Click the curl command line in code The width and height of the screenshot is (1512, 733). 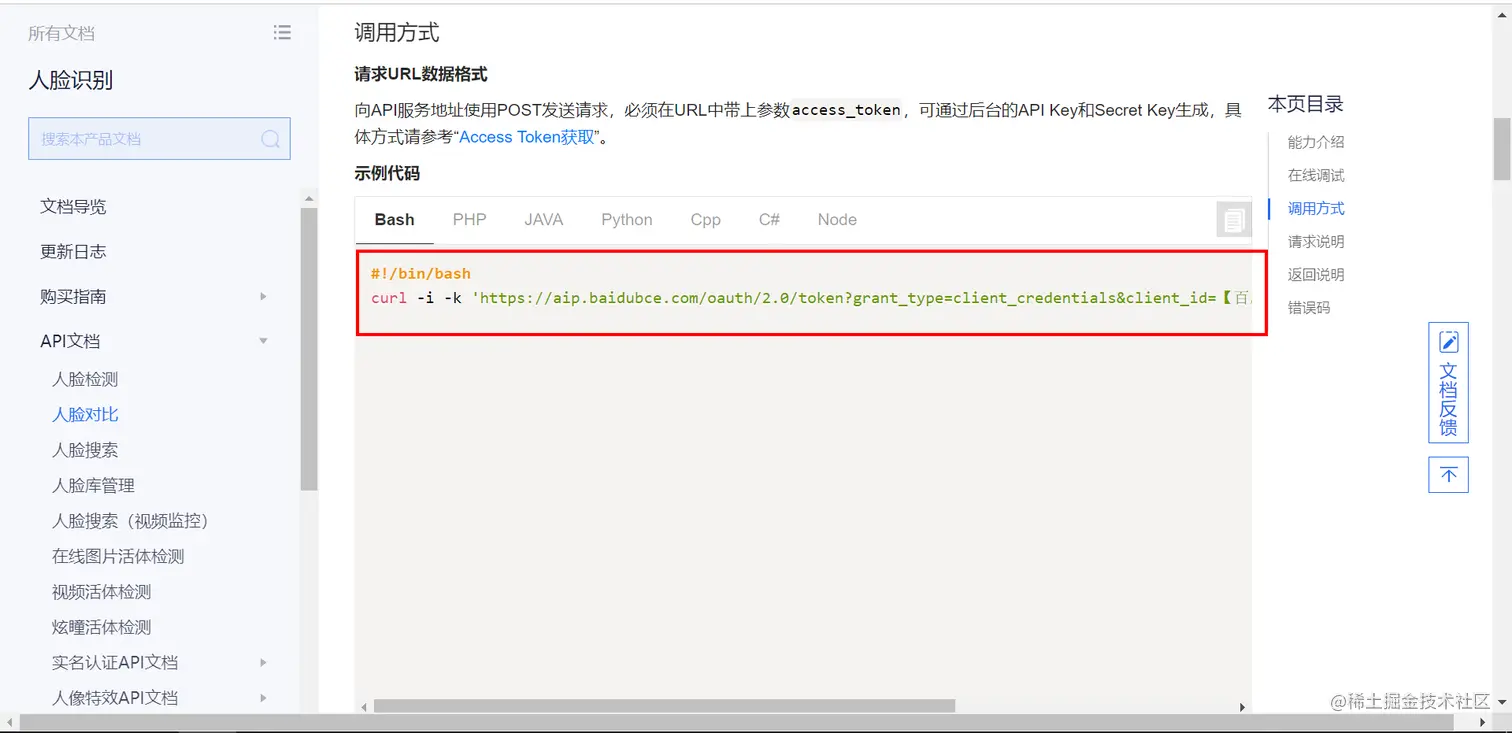(x=811, y=298)
